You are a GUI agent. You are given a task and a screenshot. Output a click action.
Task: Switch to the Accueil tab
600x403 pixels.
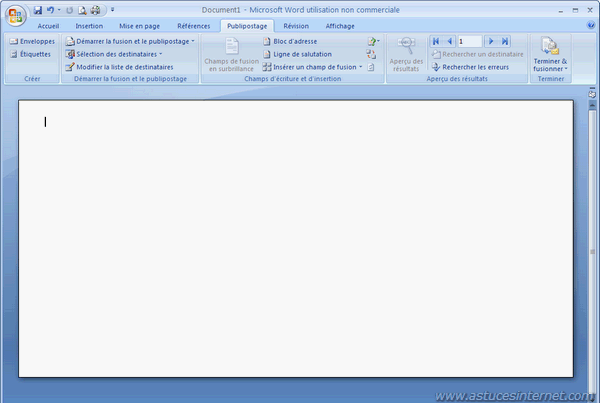click(x=48, y=26)
